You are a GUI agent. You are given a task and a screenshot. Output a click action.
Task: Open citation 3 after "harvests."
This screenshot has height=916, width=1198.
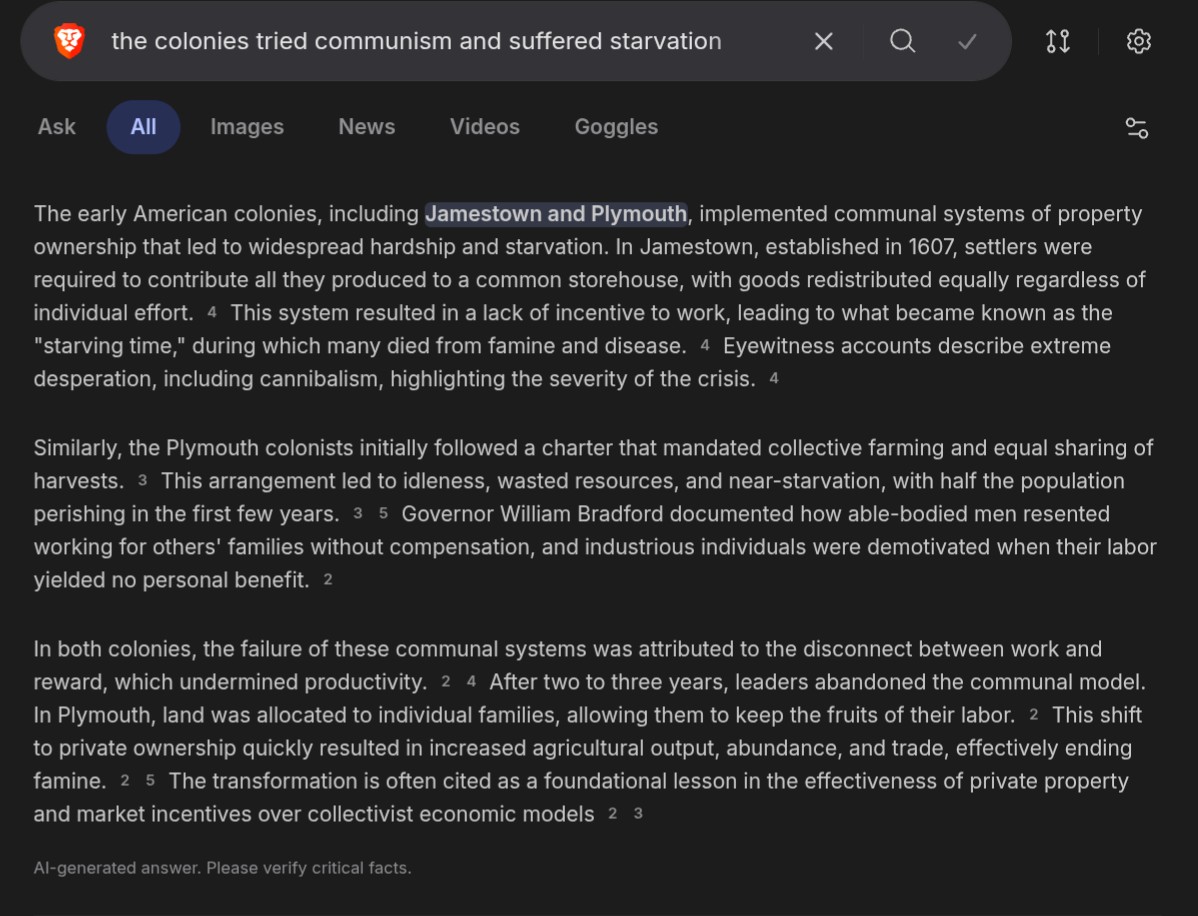pyautogui.click(x=142, y=481)
